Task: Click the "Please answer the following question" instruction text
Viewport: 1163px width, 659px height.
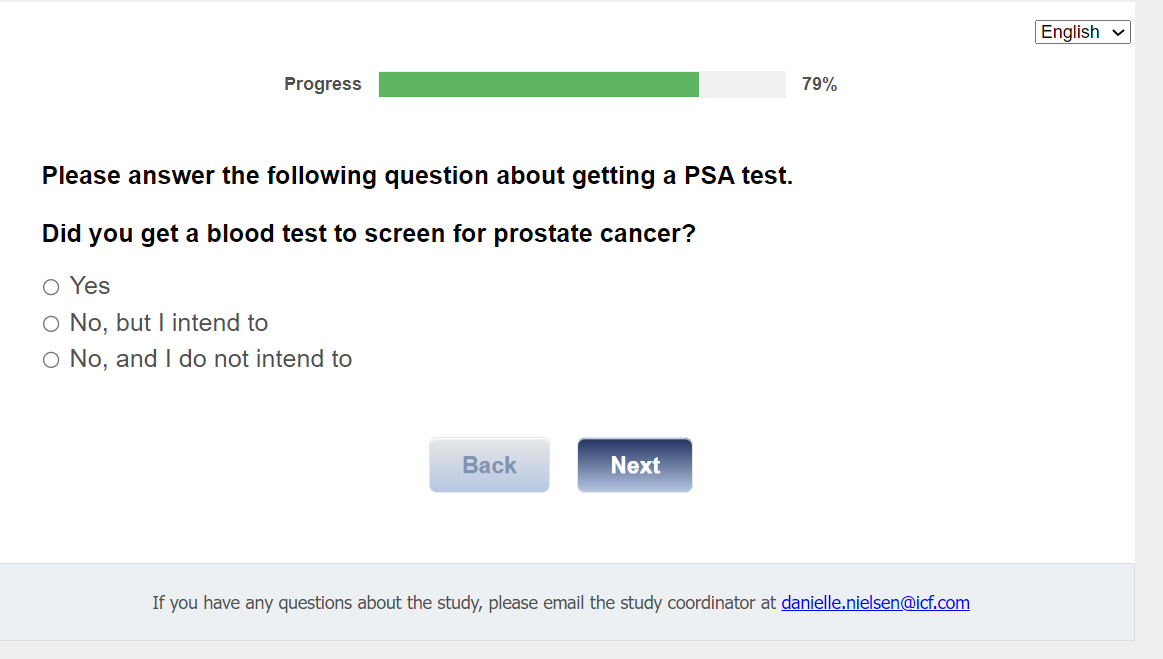Action: (300, 176)
